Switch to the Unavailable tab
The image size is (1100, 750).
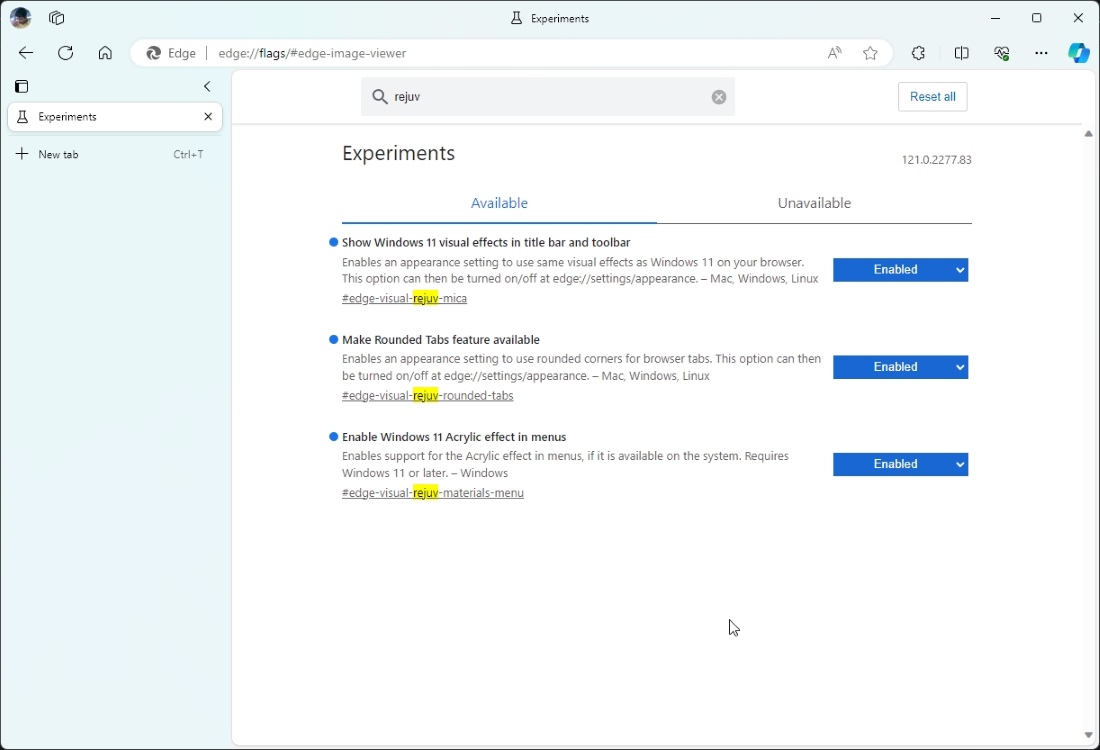point(813,203)
